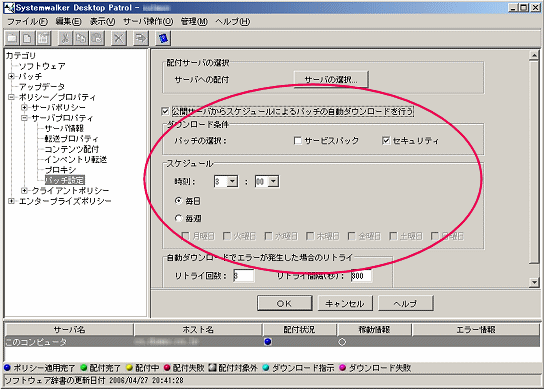Check the サービスパック checkbox
This screenshot has height=389, width=544.
[x=297, y=141]
